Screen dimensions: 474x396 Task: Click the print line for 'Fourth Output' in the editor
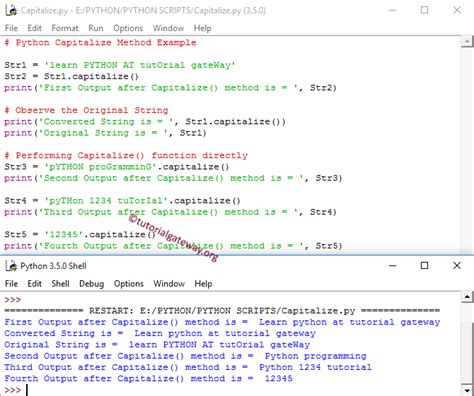(x=173, y=246)
